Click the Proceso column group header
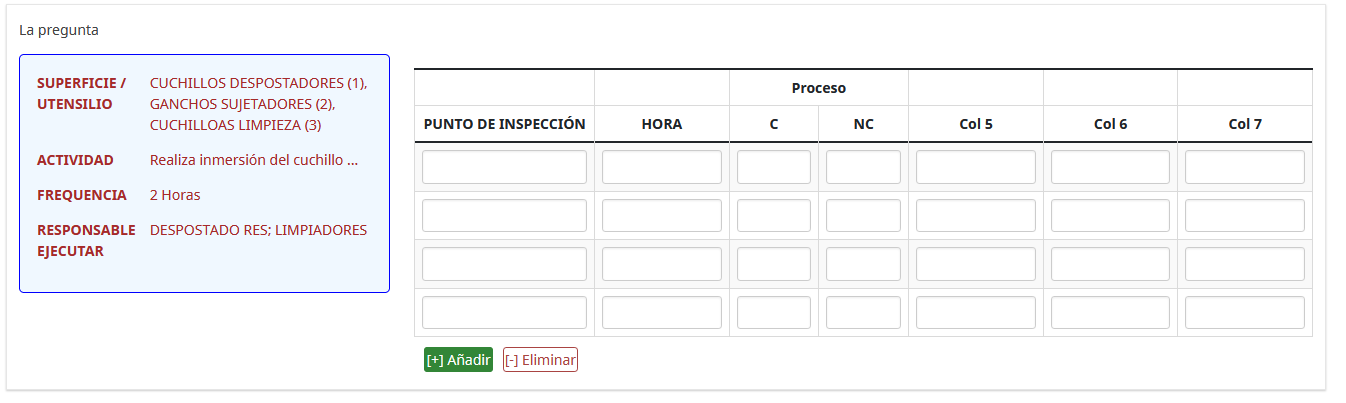Image resolution: width=1346 pixels, height=403 pixels. (819, 88)
